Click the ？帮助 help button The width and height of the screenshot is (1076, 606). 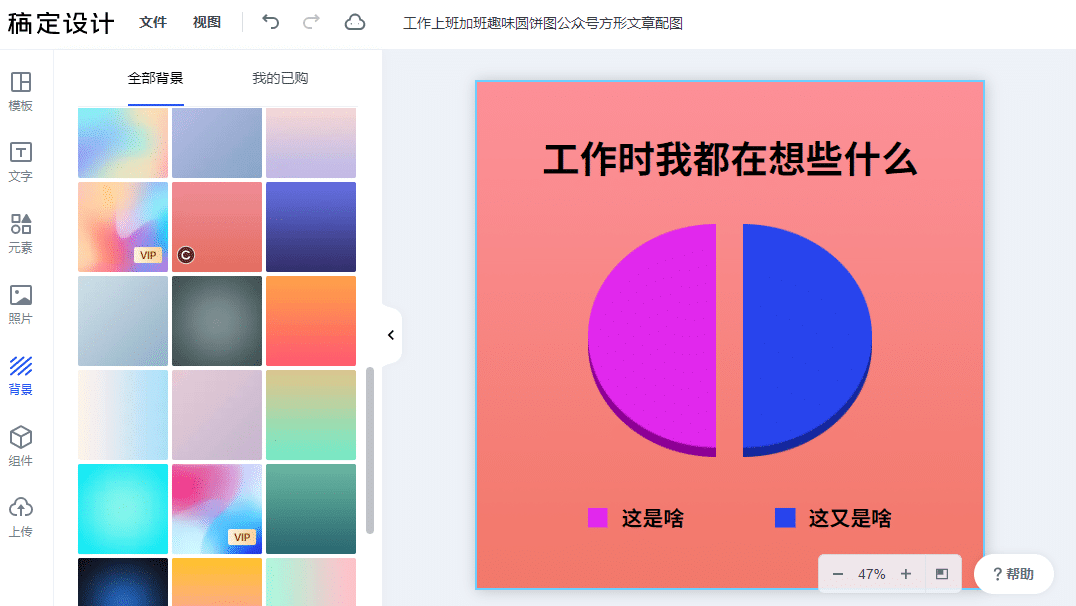coord(1014,574)
